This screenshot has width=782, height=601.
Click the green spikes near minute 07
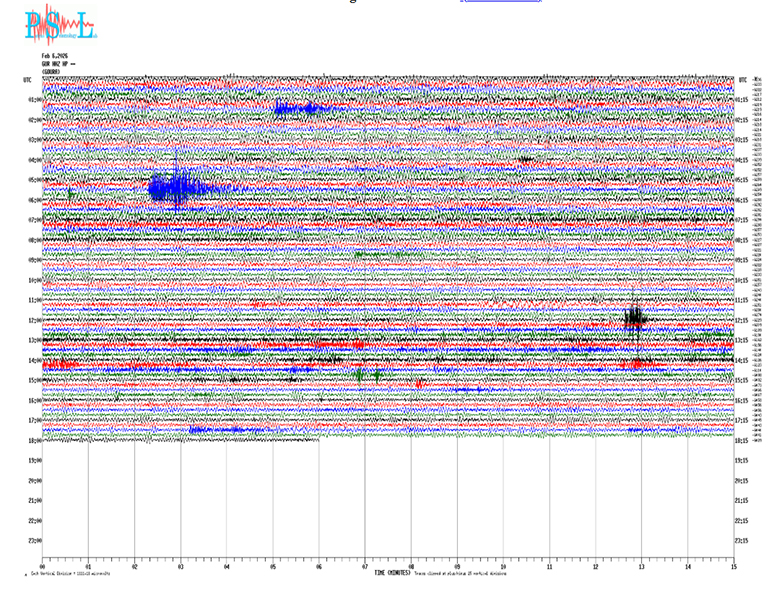click(366, 375)
